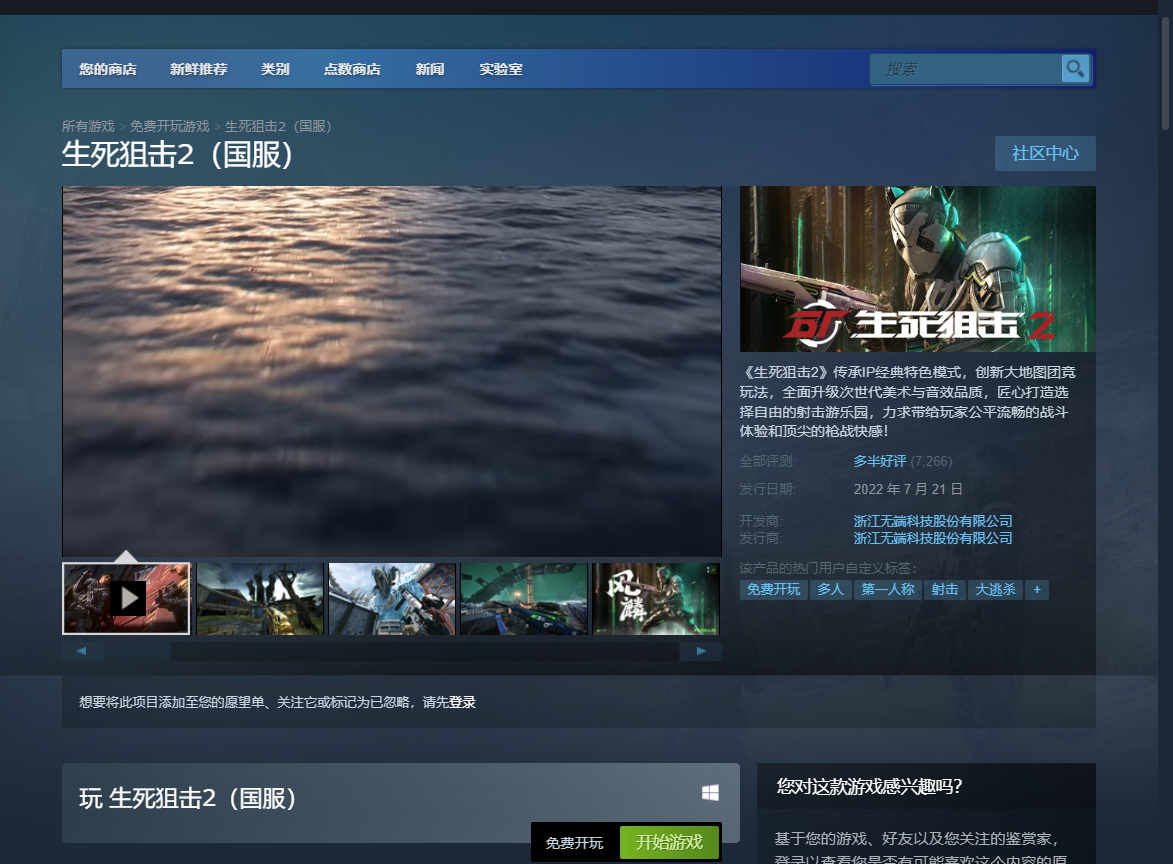Screen dimensions: 1173x864
Task: Click the 登录 login link
Action: tap(463, 702)
